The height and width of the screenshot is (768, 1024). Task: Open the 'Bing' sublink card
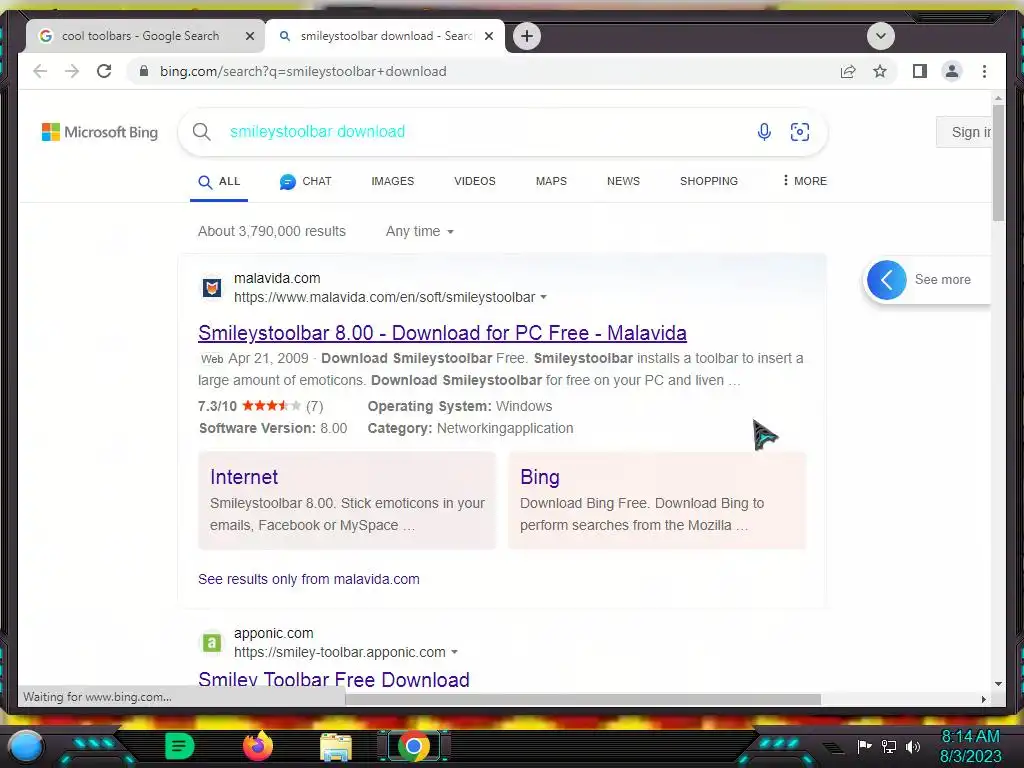coord(657,500)
